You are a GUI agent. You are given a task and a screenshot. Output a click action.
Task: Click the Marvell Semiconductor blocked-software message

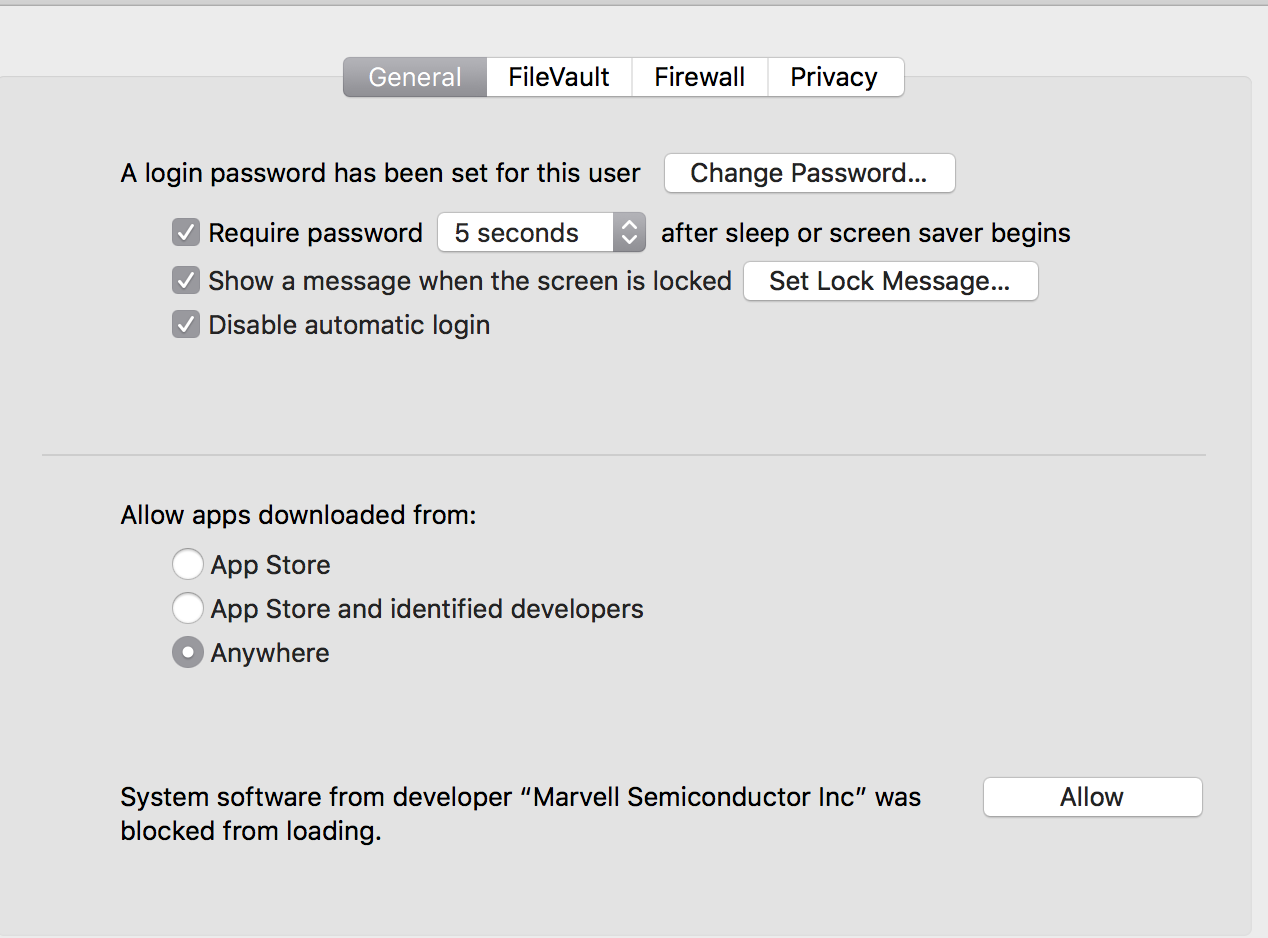(x=520, y=813)
